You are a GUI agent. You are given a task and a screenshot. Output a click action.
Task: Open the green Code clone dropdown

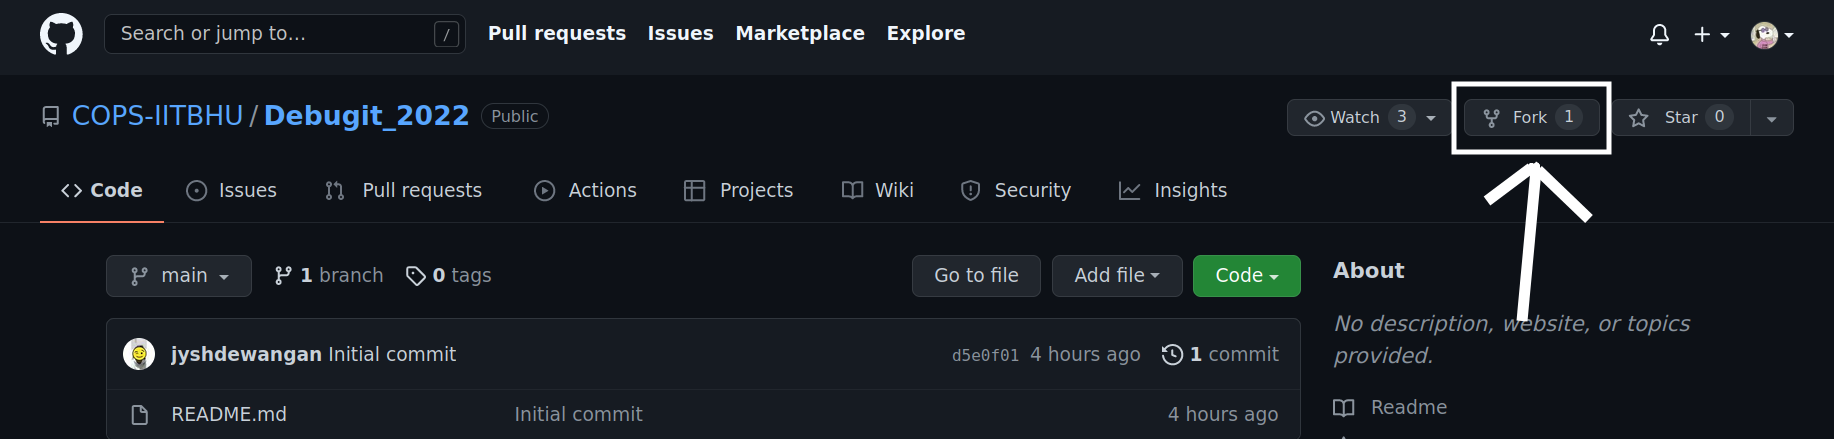point(1247,276)
